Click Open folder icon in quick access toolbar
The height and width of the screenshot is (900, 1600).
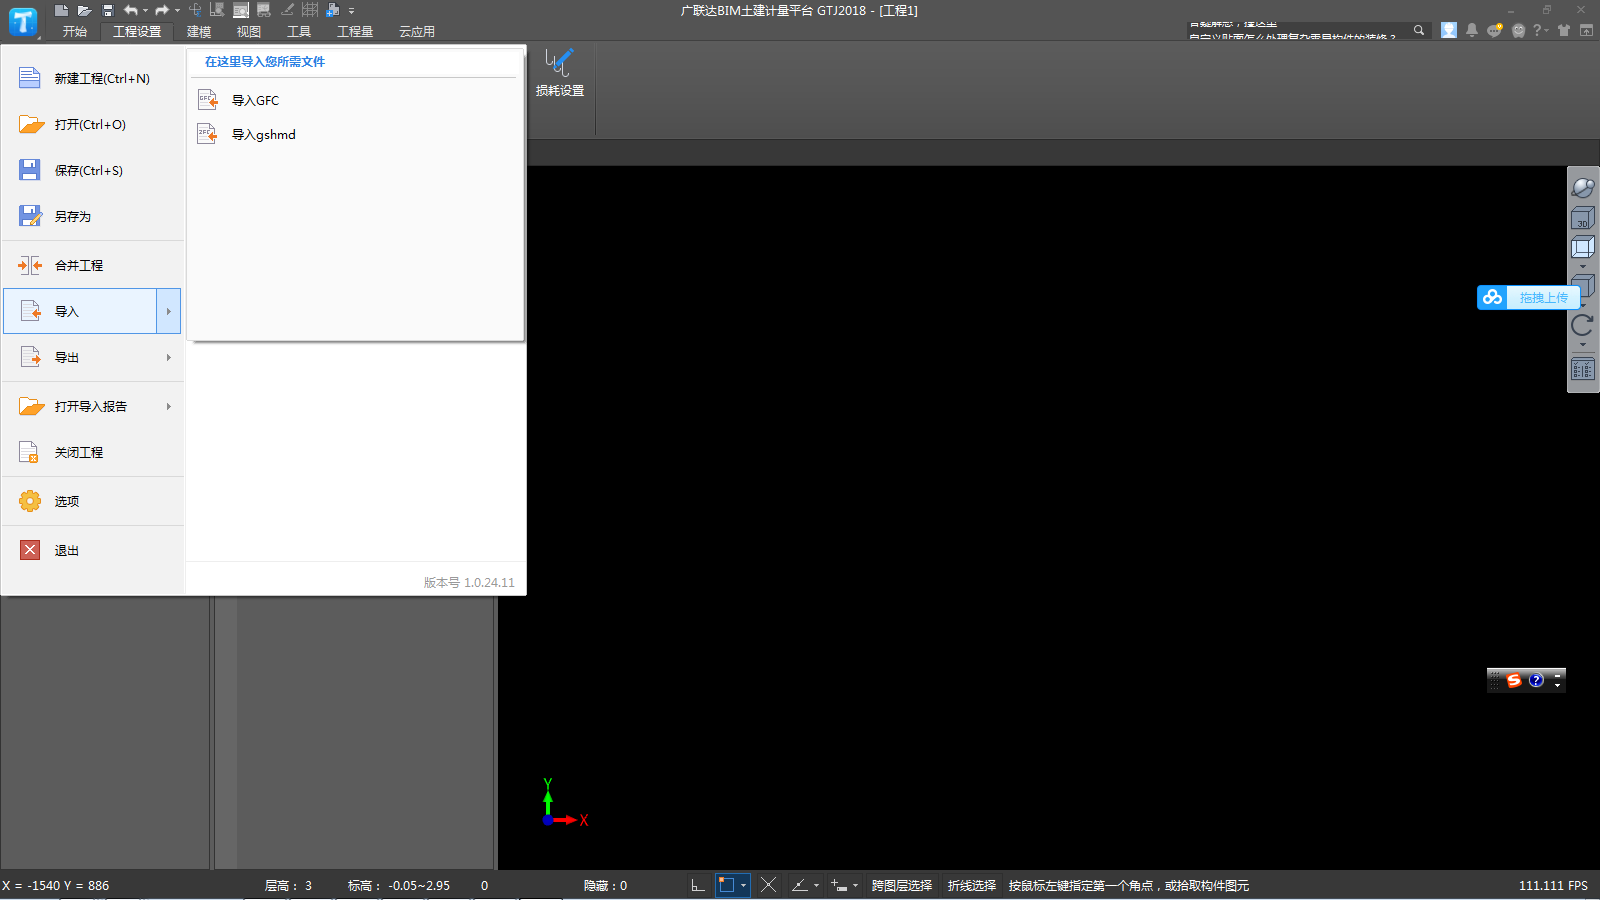tap(84, 10)
